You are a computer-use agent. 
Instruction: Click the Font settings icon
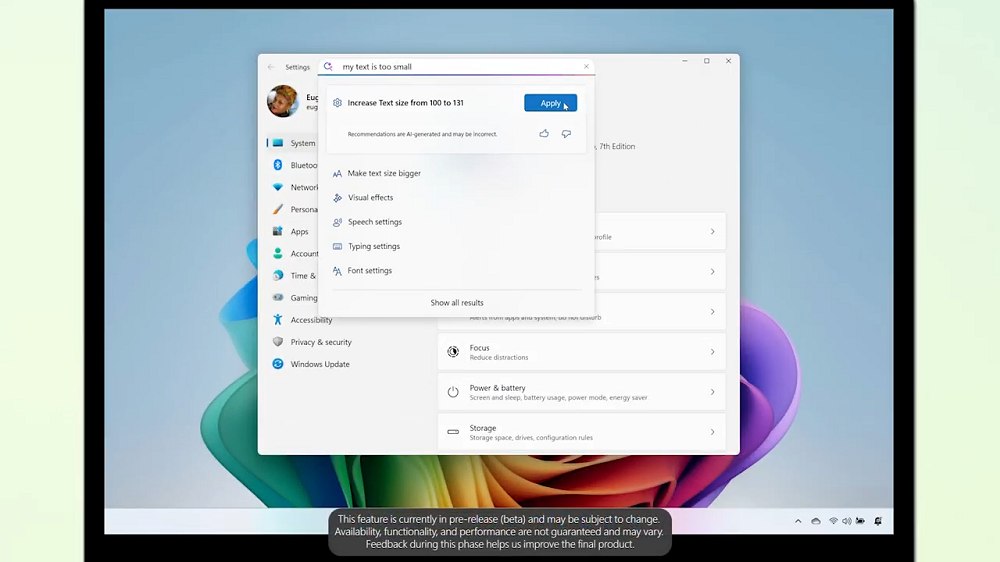point(337,270)
